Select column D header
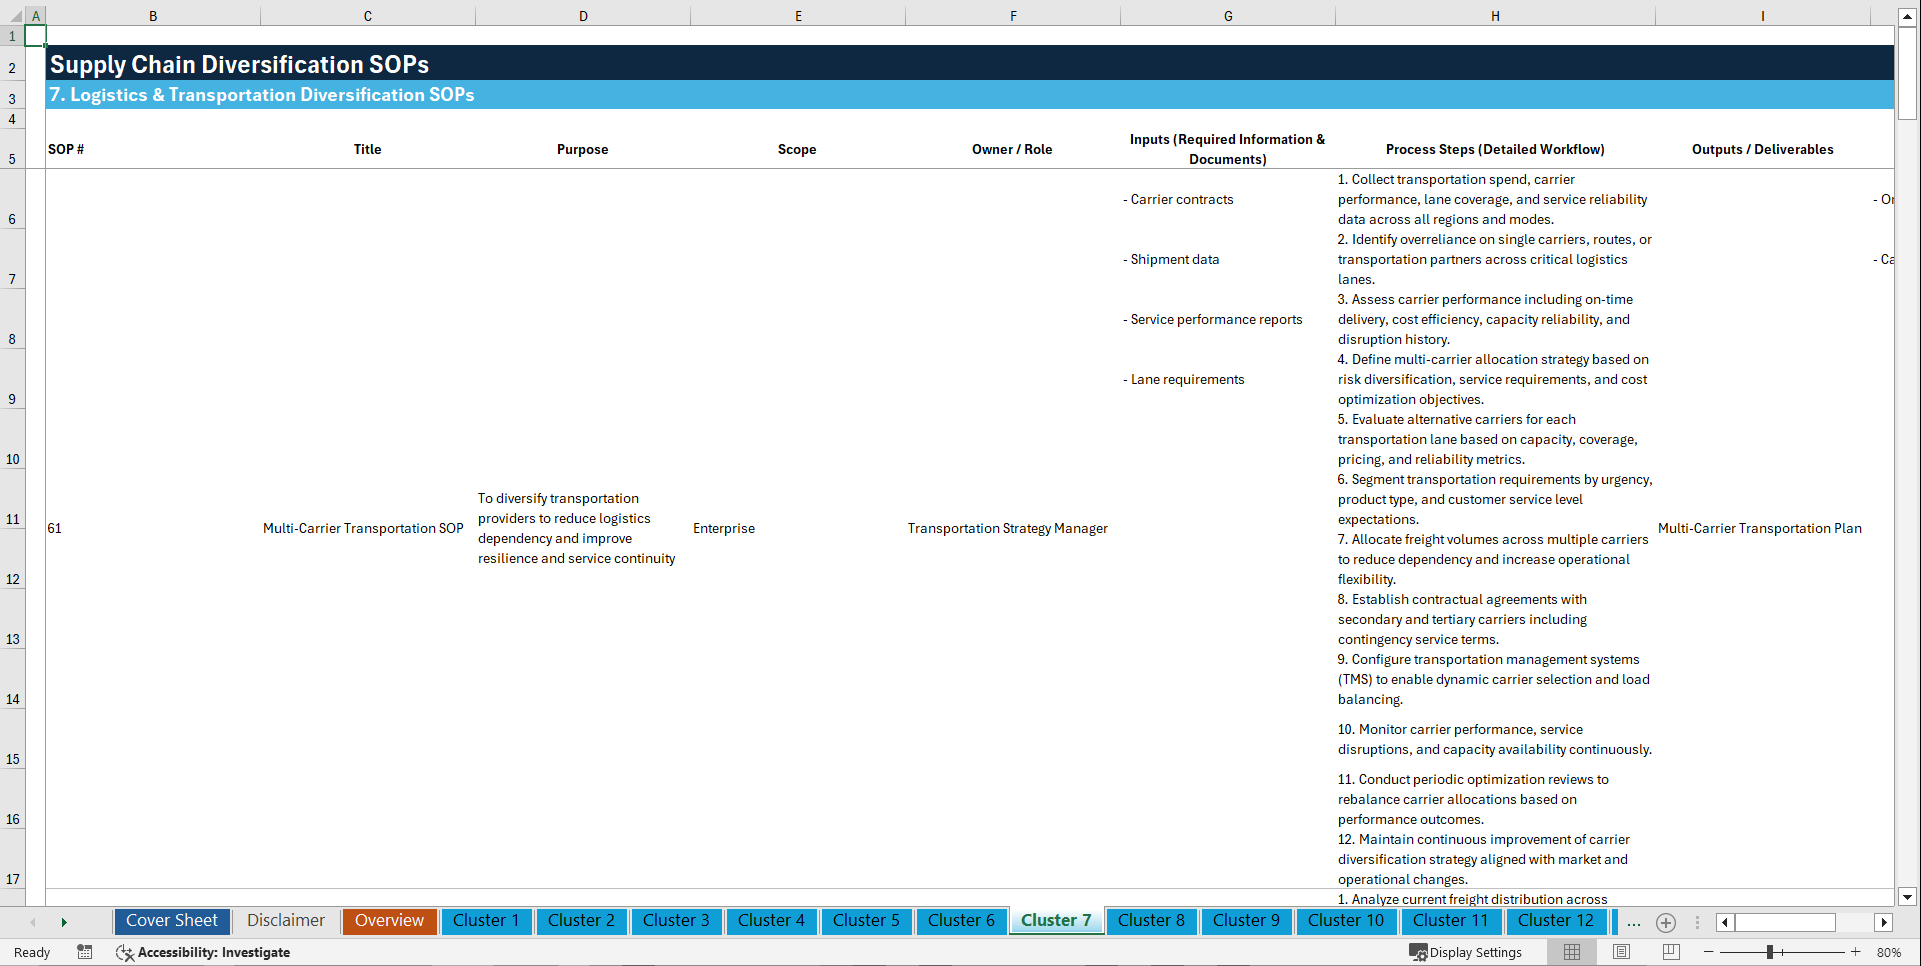The image size is (1921, 966). click(x=583, y=16)
